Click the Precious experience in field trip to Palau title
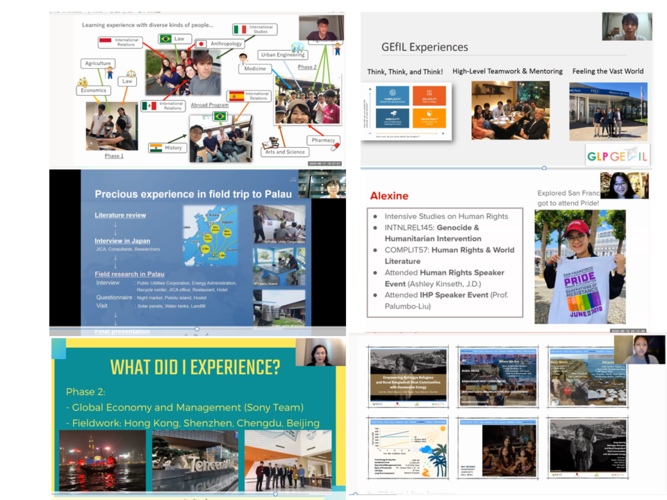Viewport: 667px width, 500px height. 193,194
